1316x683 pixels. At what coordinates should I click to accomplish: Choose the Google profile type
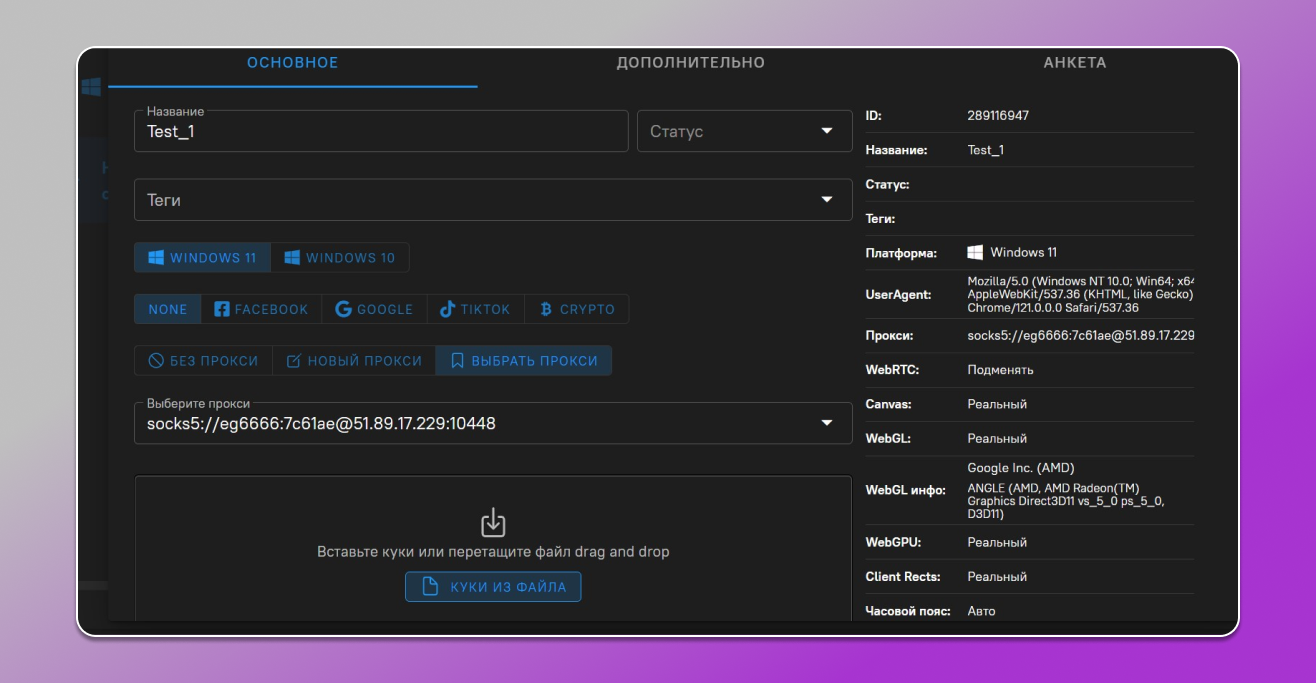pos(374,310)
